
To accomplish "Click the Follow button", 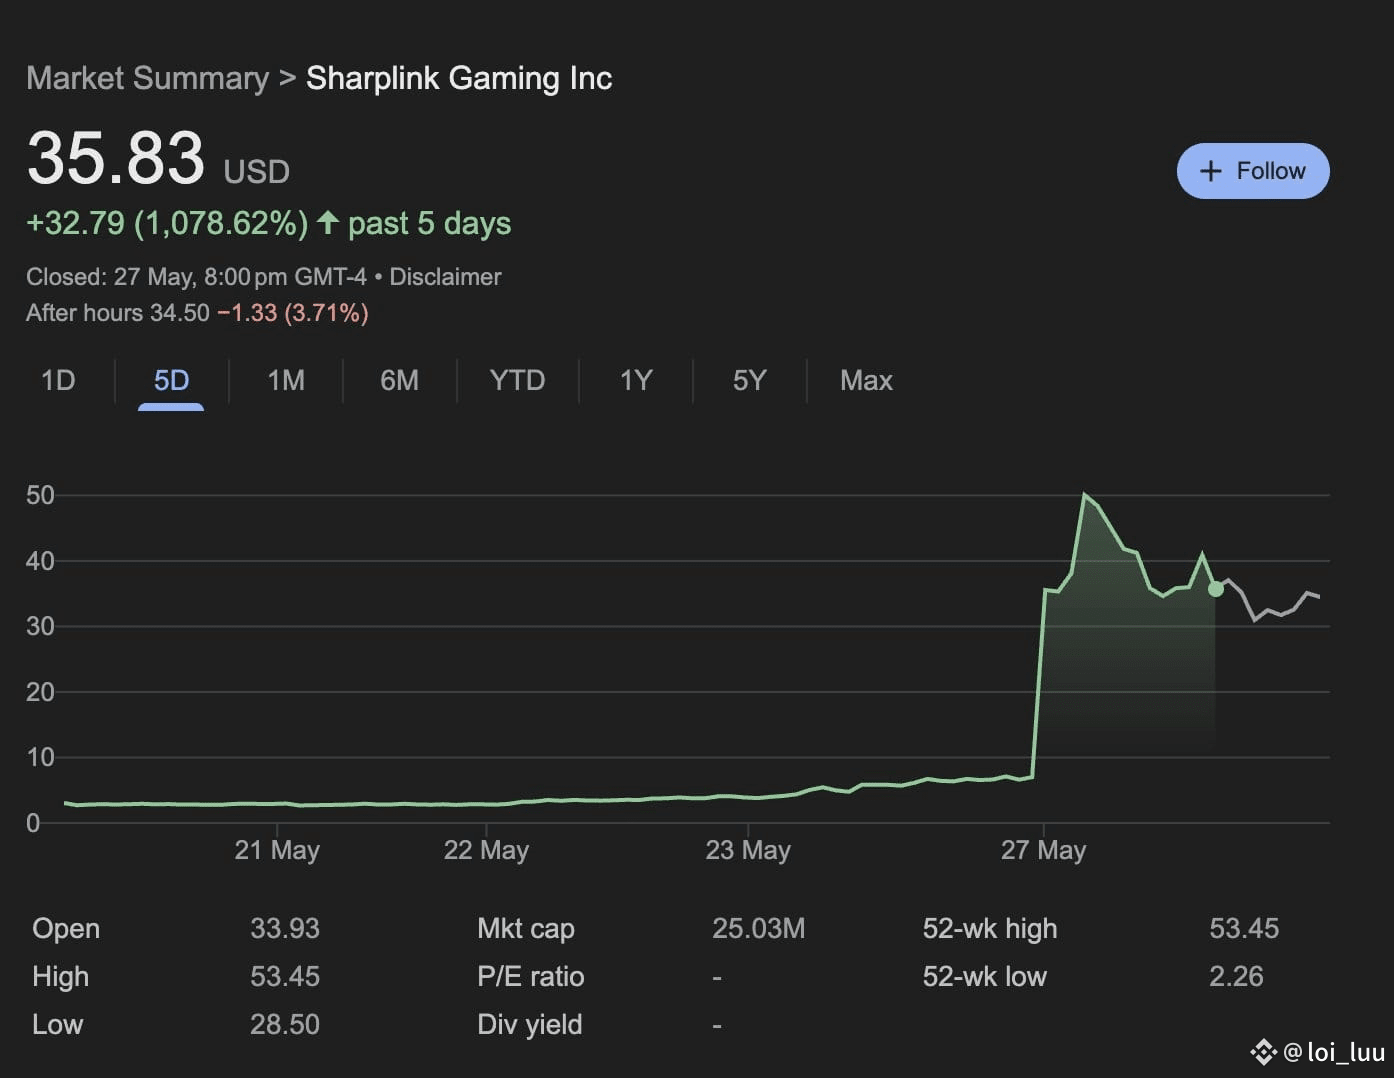I will click(1253, 171).
